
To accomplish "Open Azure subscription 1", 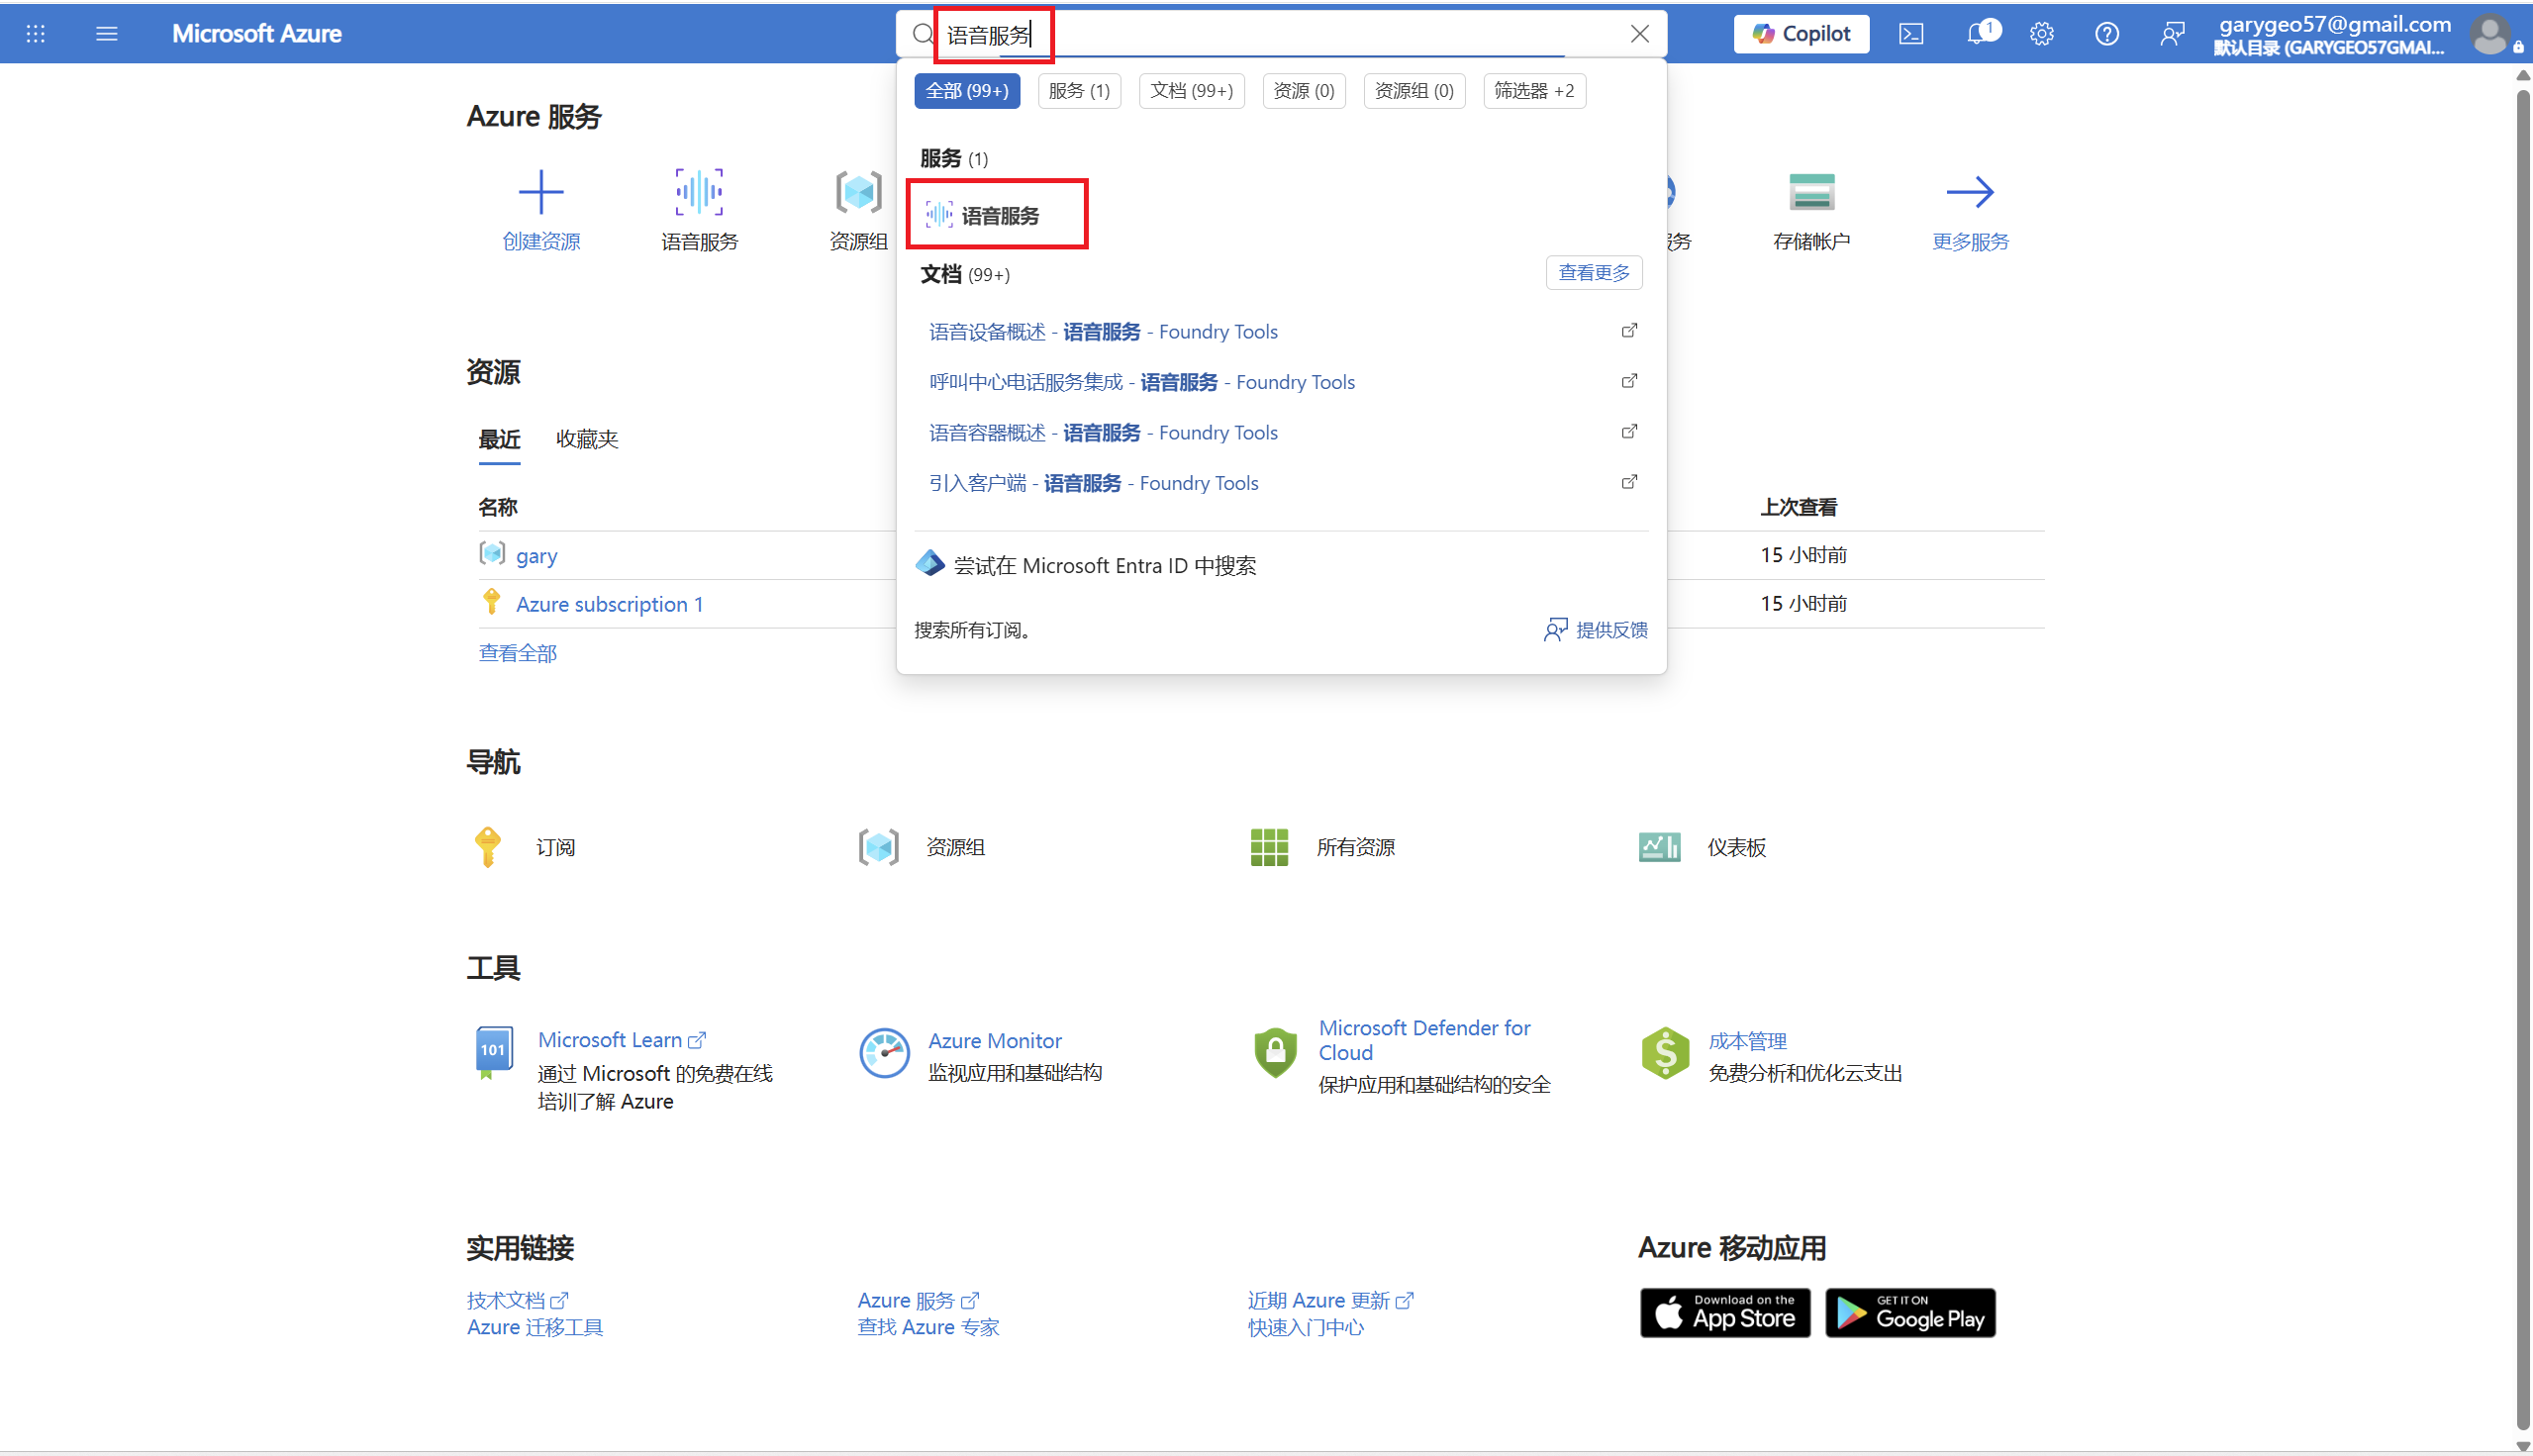I will pyautogui.click(x=609, y=605).
